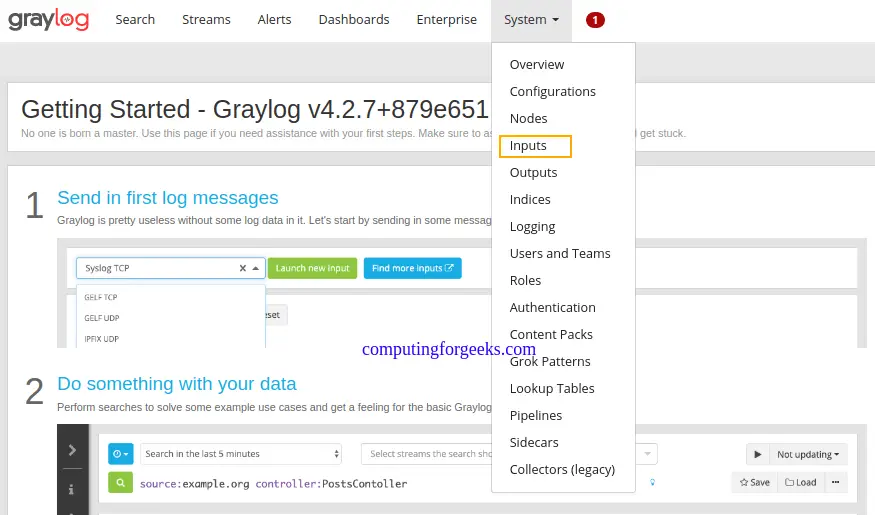Select Content Packs entry
This screenshot has height=515, width=875.
551,335
